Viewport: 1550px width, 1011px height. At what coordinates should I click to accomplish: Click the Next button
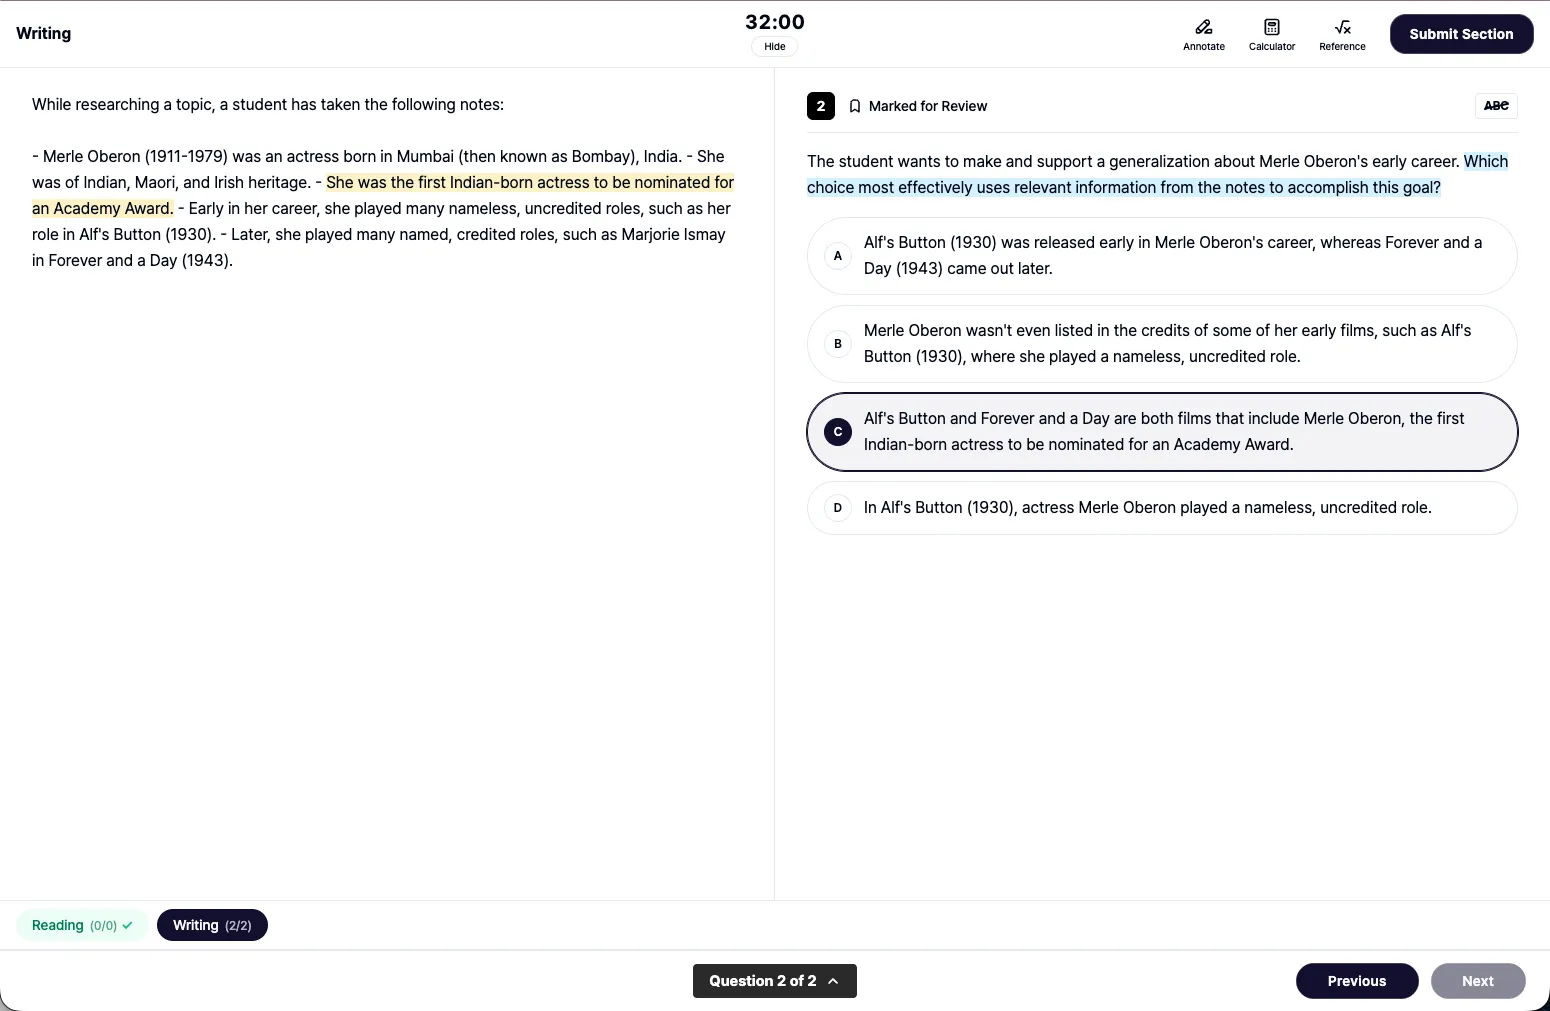1478,981
